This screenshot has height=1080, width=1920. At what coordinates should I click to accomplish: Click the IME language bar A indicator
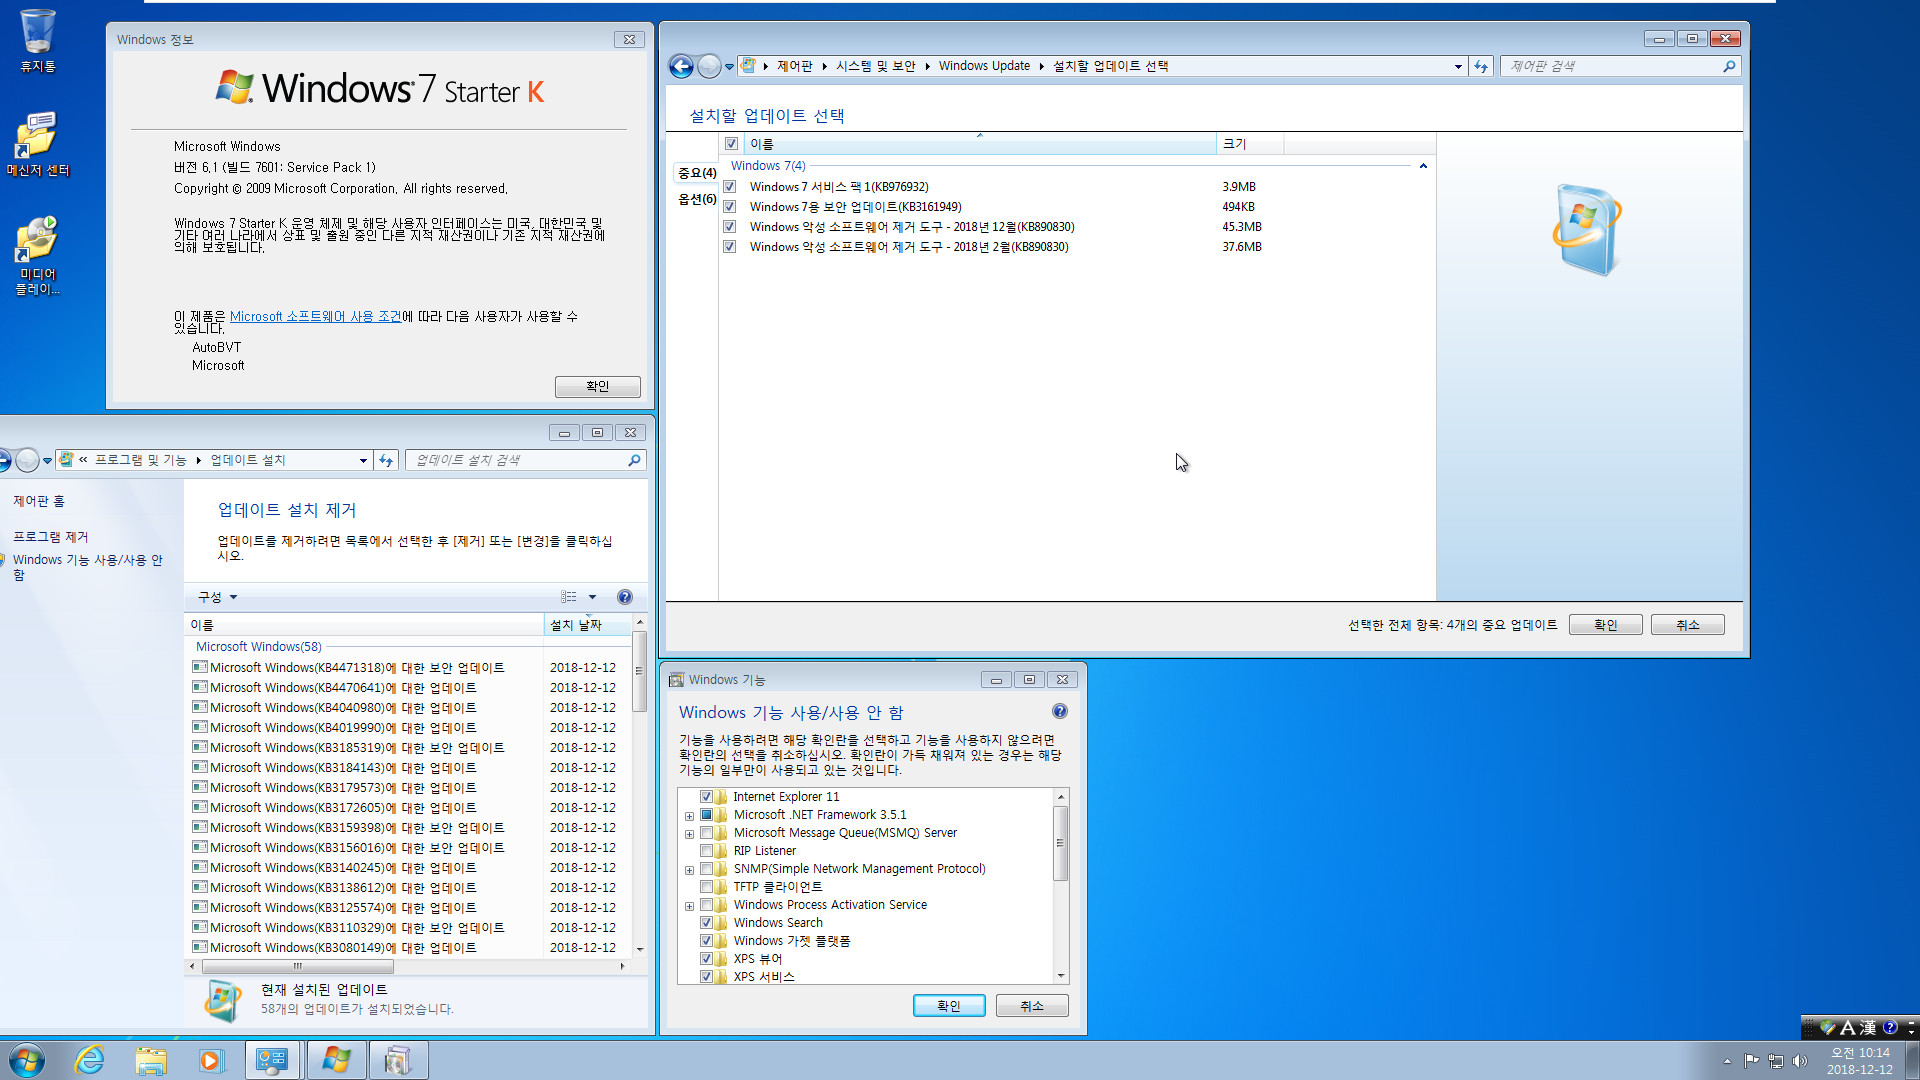pyautogui.click(x=1848, y=1027)
